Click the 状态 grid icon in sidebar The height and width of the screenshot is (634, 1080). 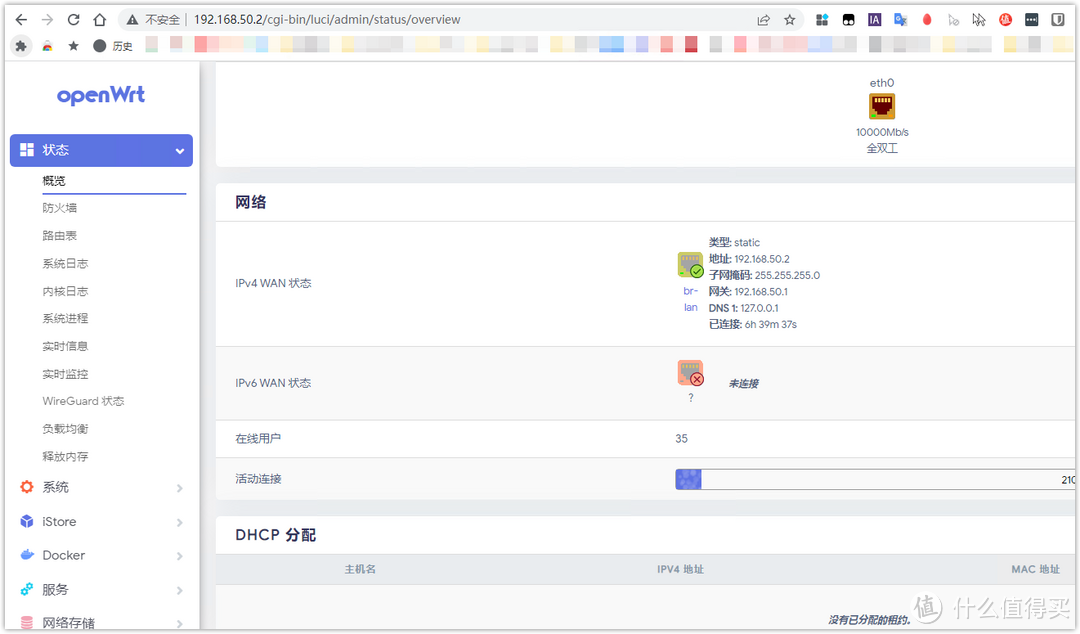tap(27, 150)
